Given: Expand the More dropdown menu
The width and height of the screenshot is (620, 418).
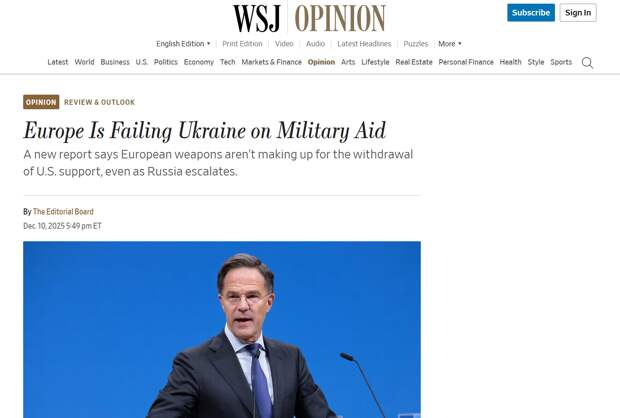Looking at the screenshot, I should pyautogui.click(x=450, y=44).
